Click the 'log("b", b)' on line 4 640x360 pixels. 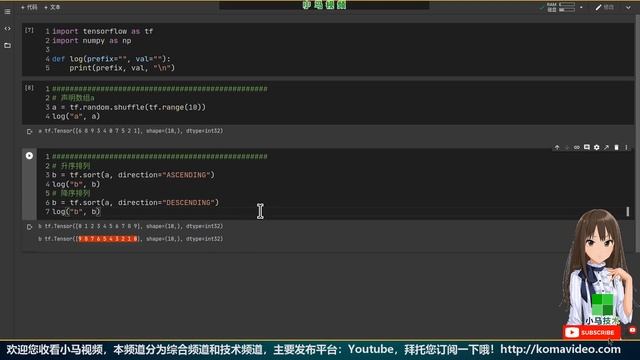click(76, 184)
